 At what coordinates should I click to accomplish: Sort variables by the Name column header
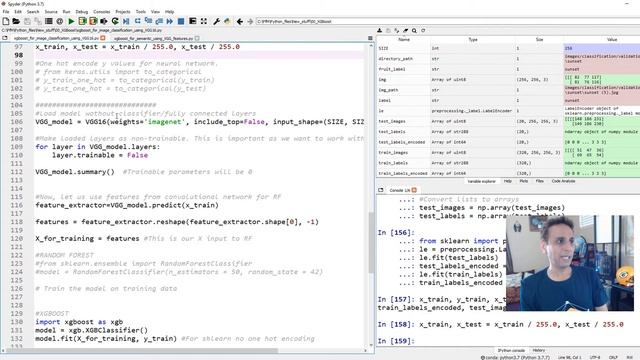click(404, 40)
